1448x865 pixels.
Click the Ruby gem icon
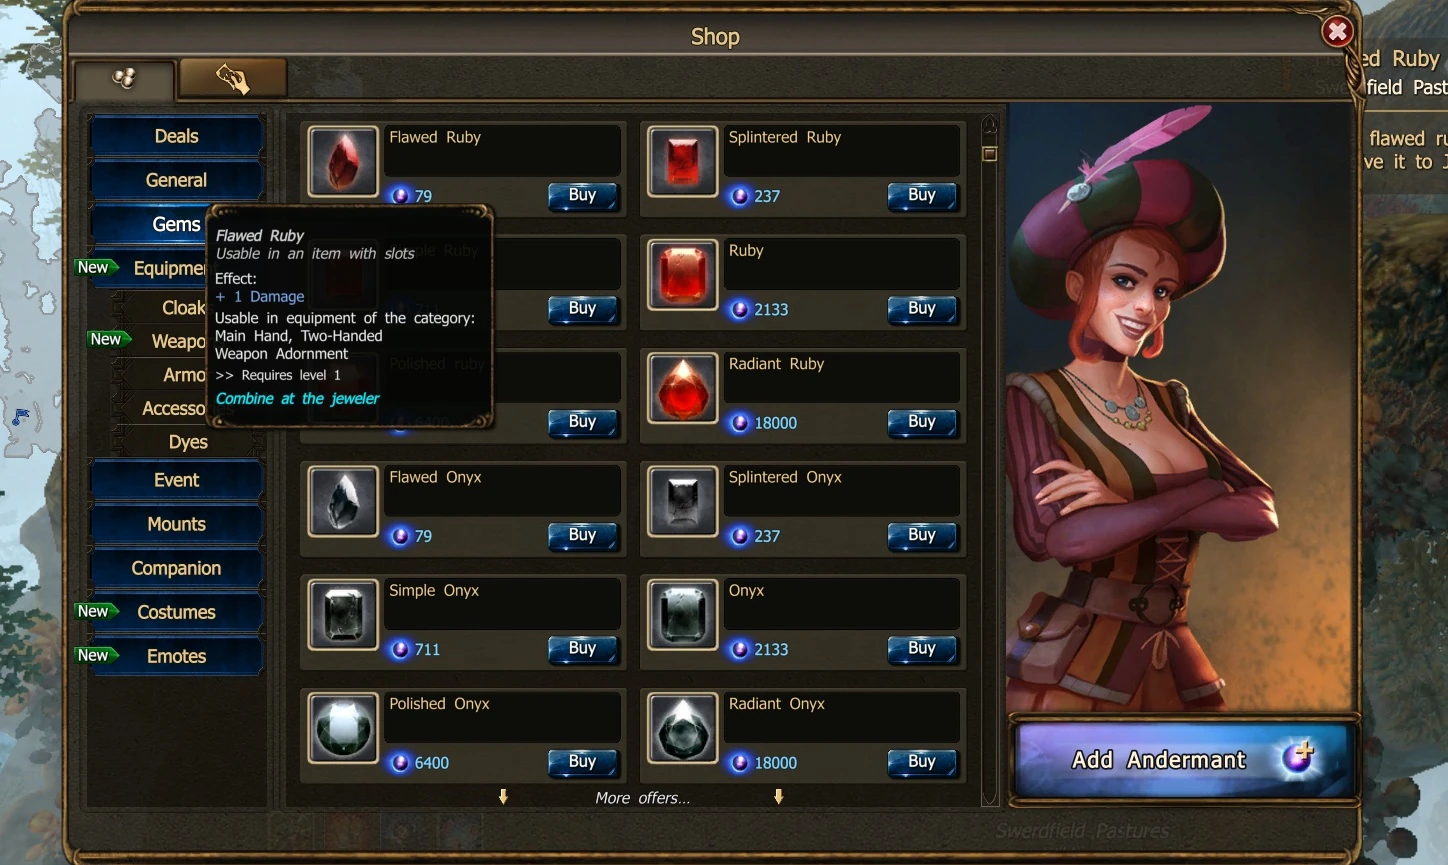click(683, 274)
